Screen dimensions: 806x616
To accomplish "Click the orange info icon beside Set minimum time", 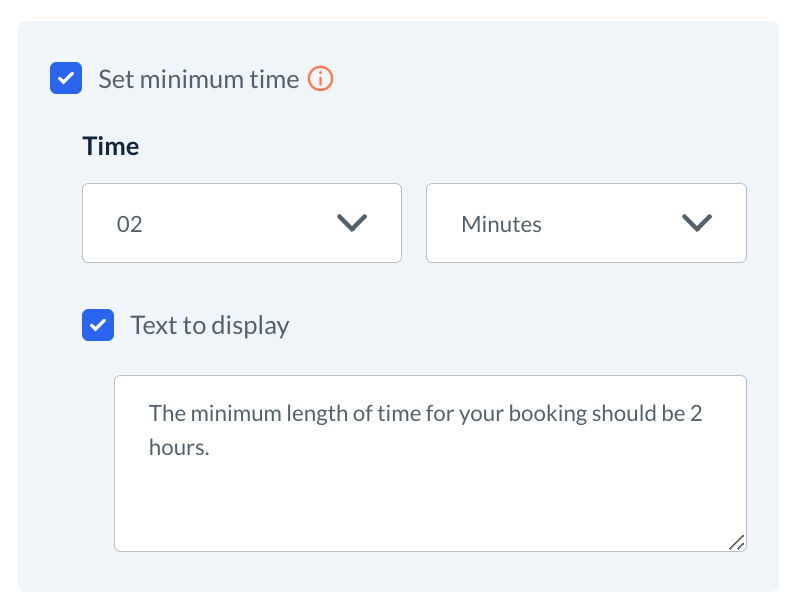I will (320, 79).
